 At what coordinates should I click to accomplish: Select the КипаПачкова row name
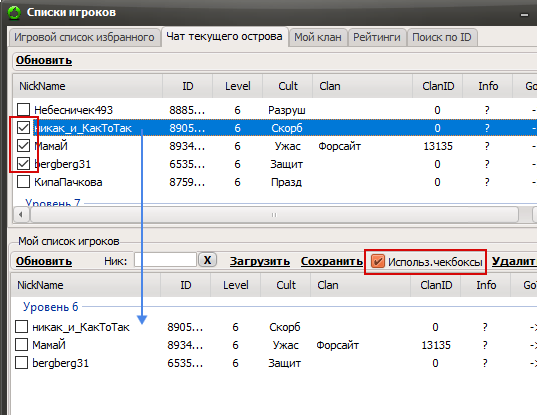click(68, 182)
